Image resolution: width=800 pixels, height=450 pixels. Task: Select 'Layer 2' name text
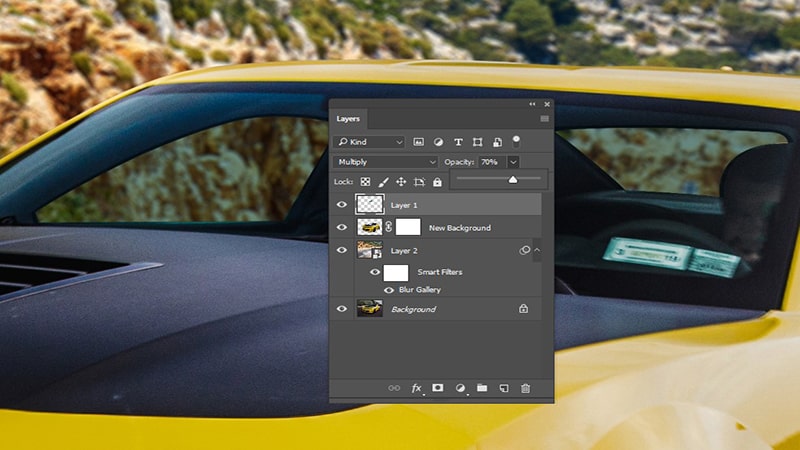pos(404,251)
